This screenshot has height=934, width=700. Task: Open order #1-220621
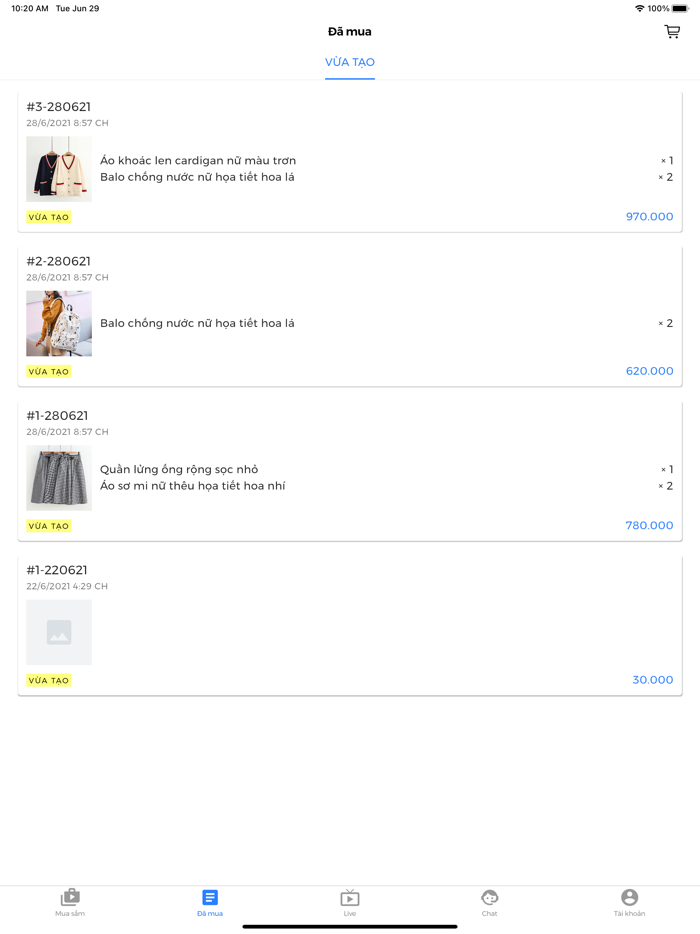click(57, 570)
